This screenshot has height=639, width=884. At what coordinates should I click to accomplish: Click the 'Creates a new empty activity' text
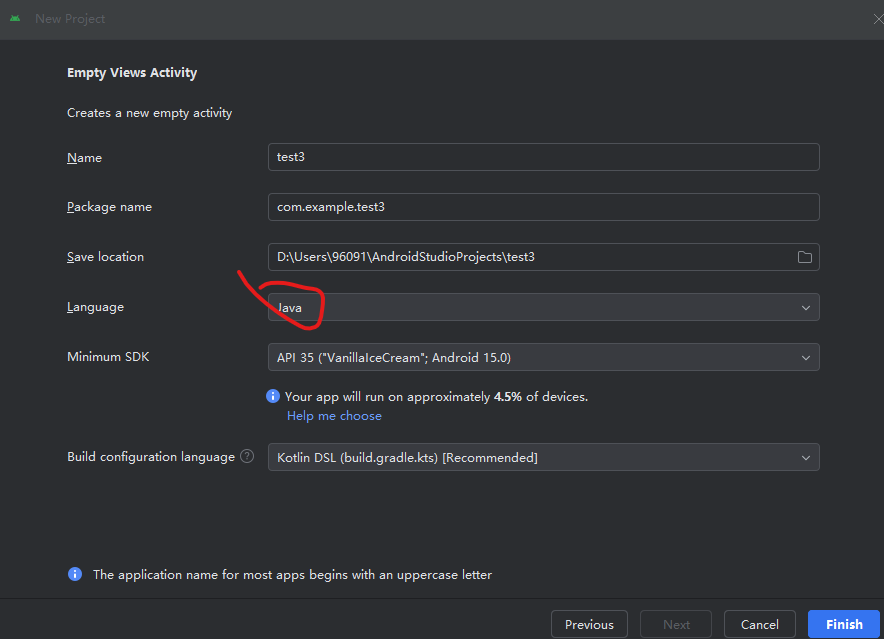[x=149, y=113]
